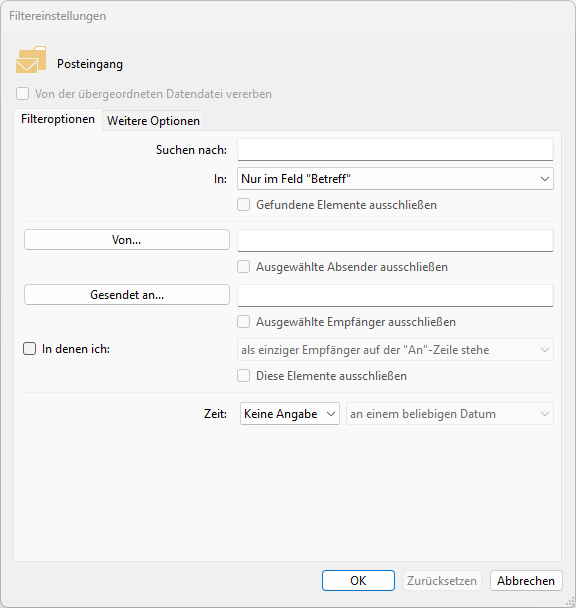Image resolution: width=576 pixels, height=608 pixels.
Task: Check 'Diese Elemente ausschließen' option
Action: point(244,376)
